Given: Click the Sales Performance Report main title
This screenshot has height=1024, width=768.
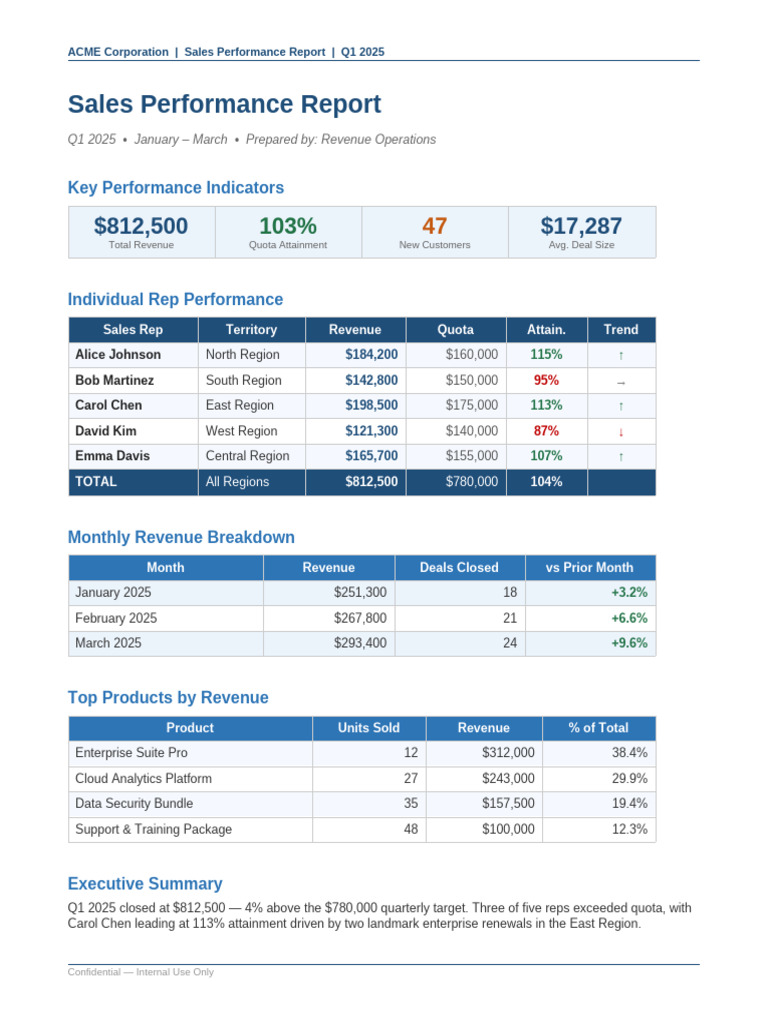Looking at the screenshot, I should pos(224,104).
